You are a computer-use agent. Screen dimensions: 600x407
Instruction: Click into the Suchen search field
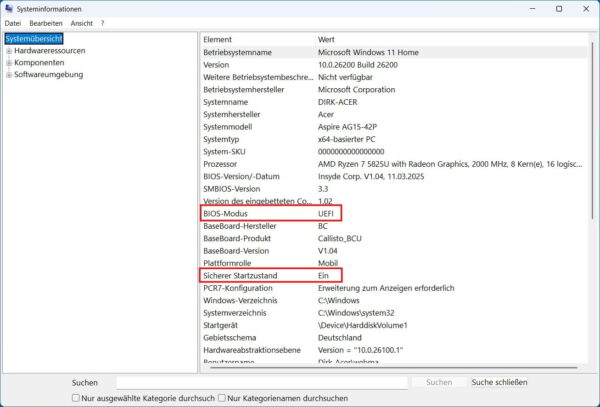tap(262, 382)
